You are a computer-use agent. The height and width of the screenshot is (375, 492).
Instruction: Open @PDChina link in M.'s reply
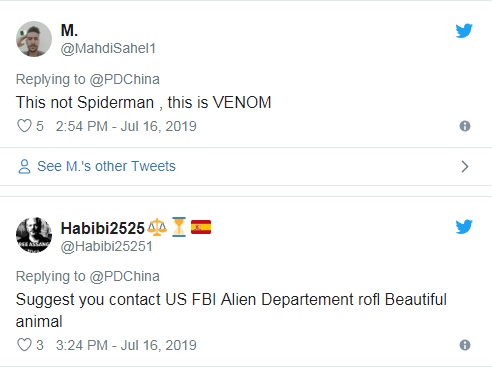pyautogui.click(x=125, y=80)
